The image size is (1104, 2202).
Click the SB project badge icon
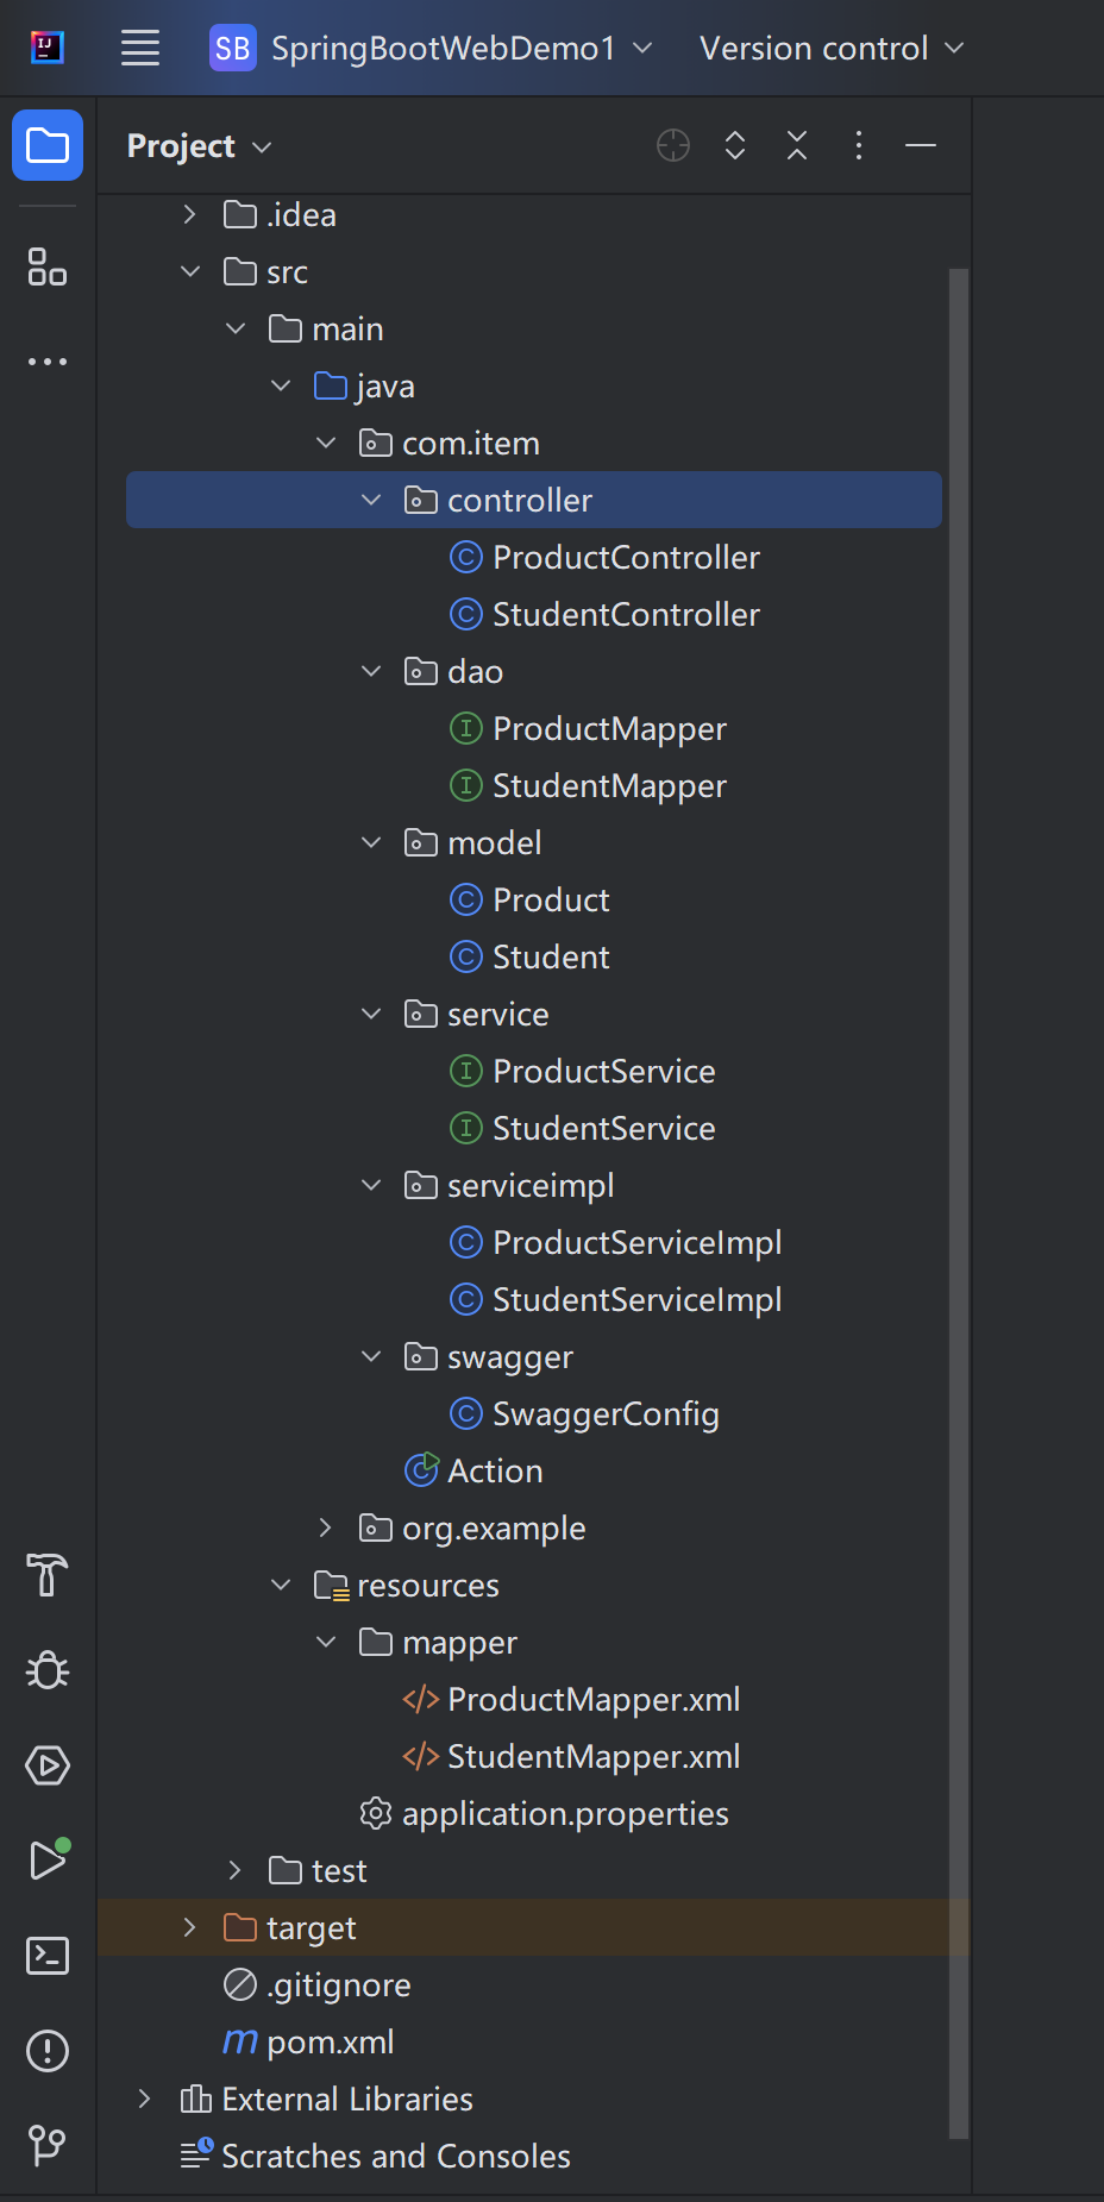pyautogui.click(x=232, y=47)
